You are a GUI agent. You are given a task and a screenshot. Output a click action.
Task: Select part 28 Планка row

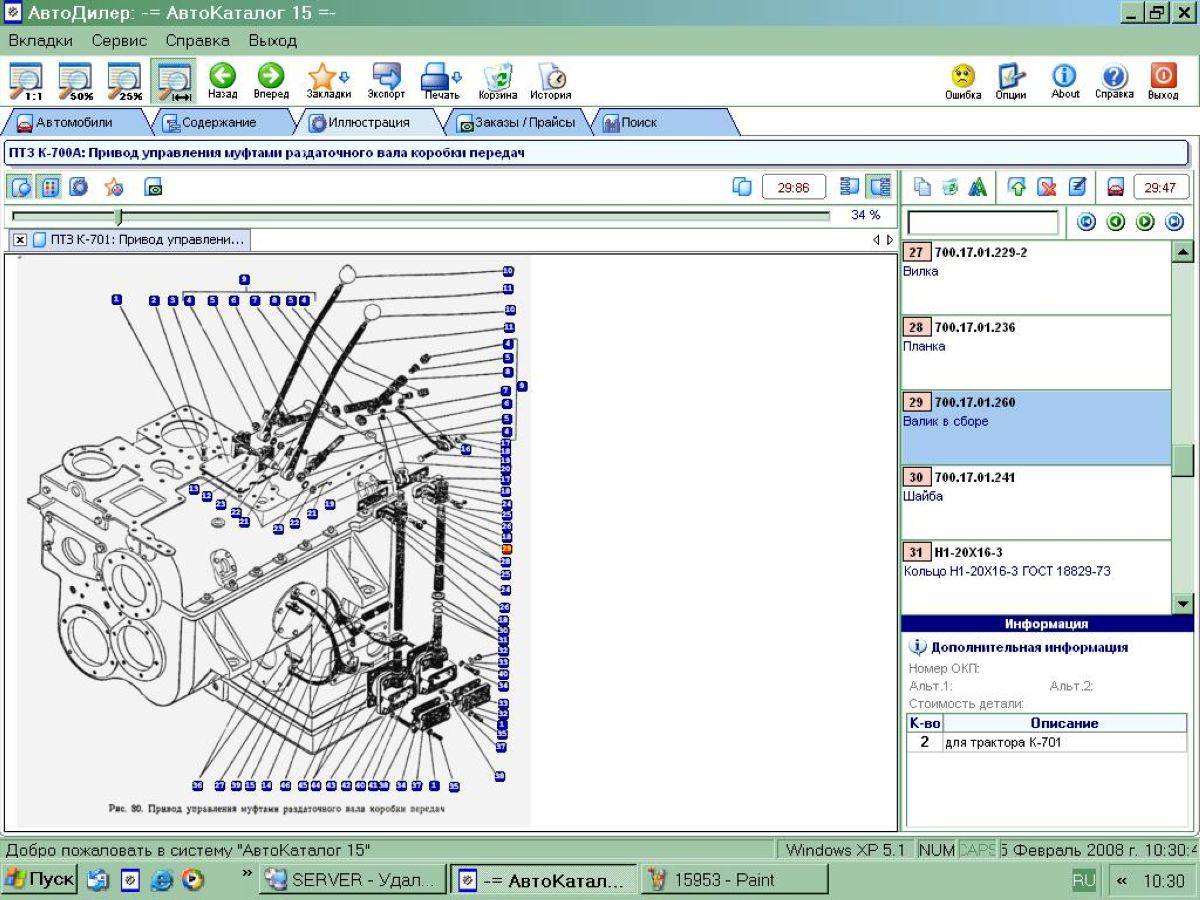tap(1036, 352)
